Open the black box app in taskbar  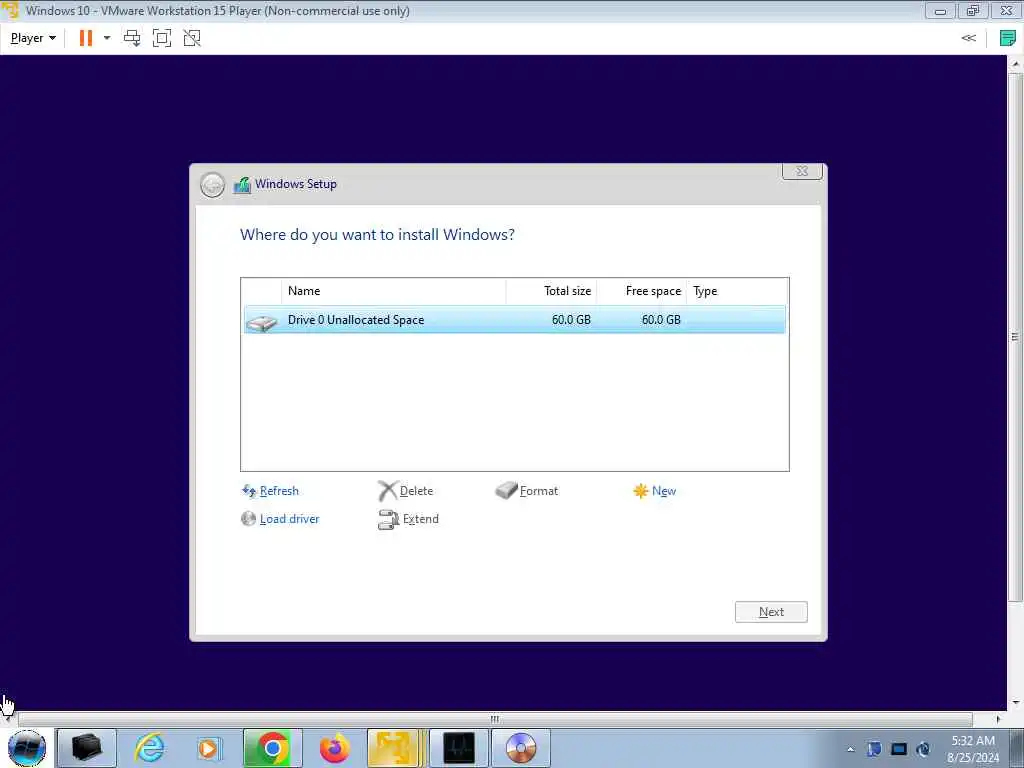[x=86, y=748]
